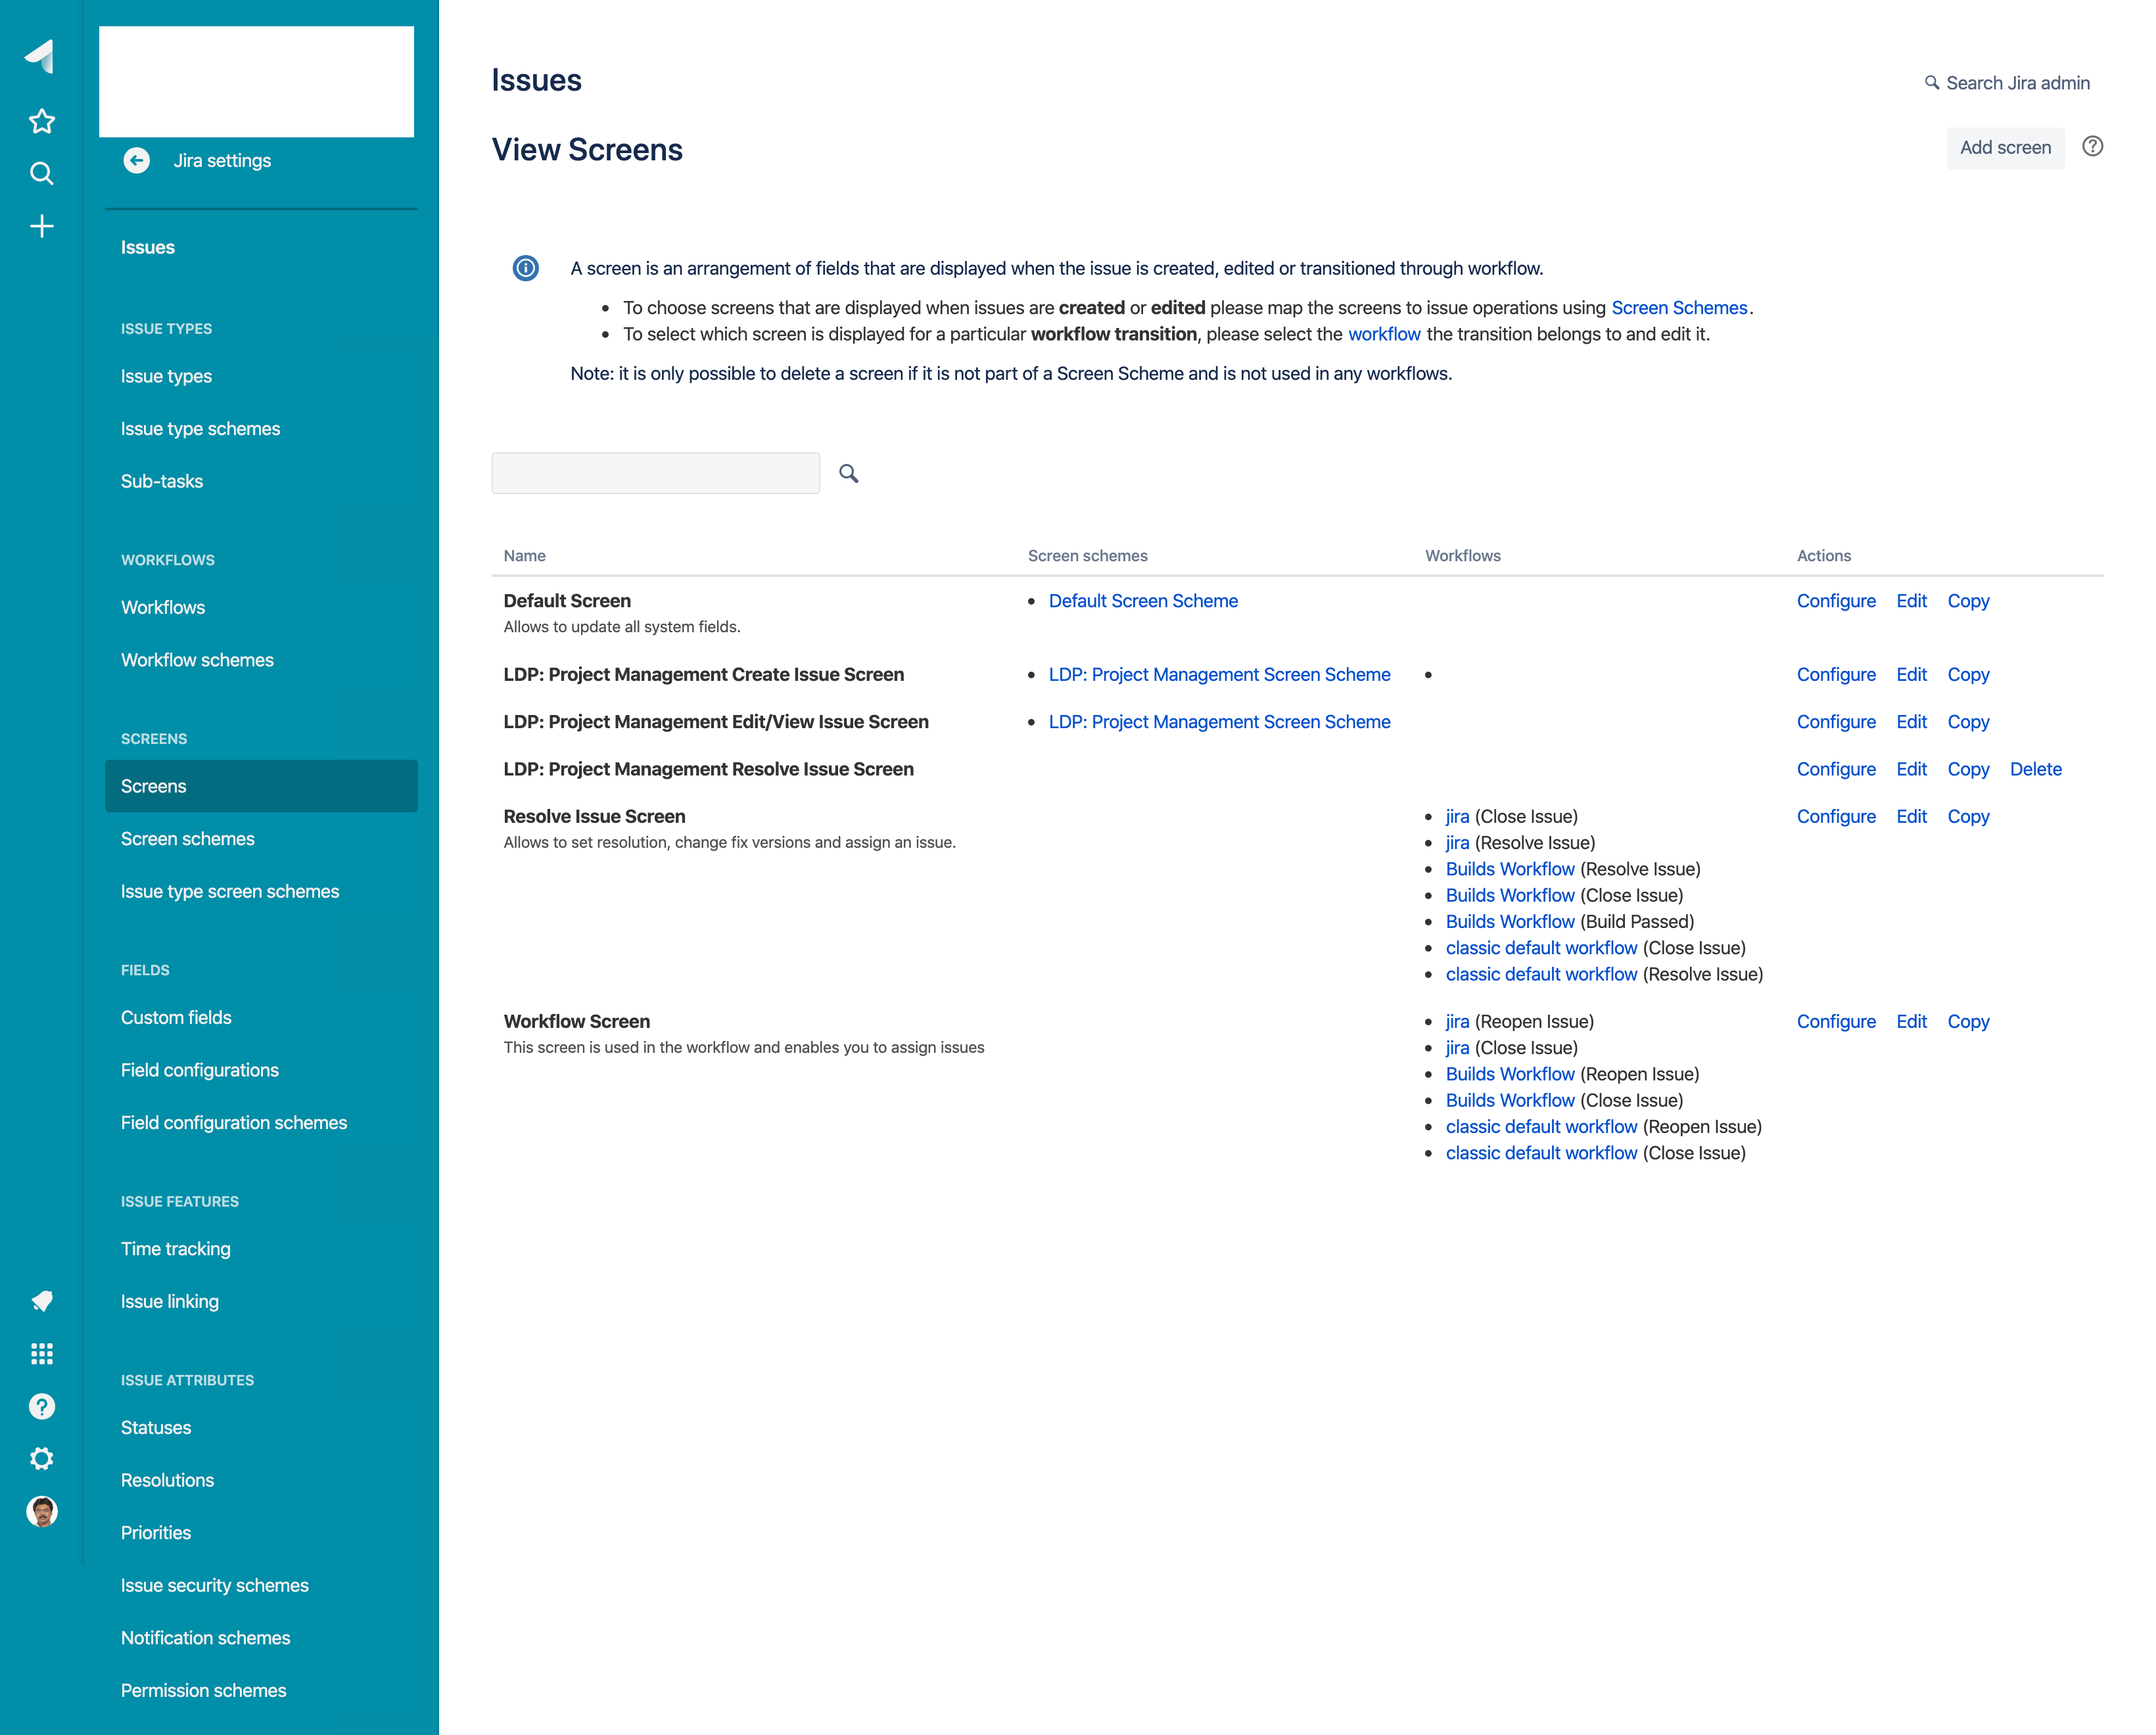
Task: Open the Screen Schemes link in the description
Action: pos(1679,308)
